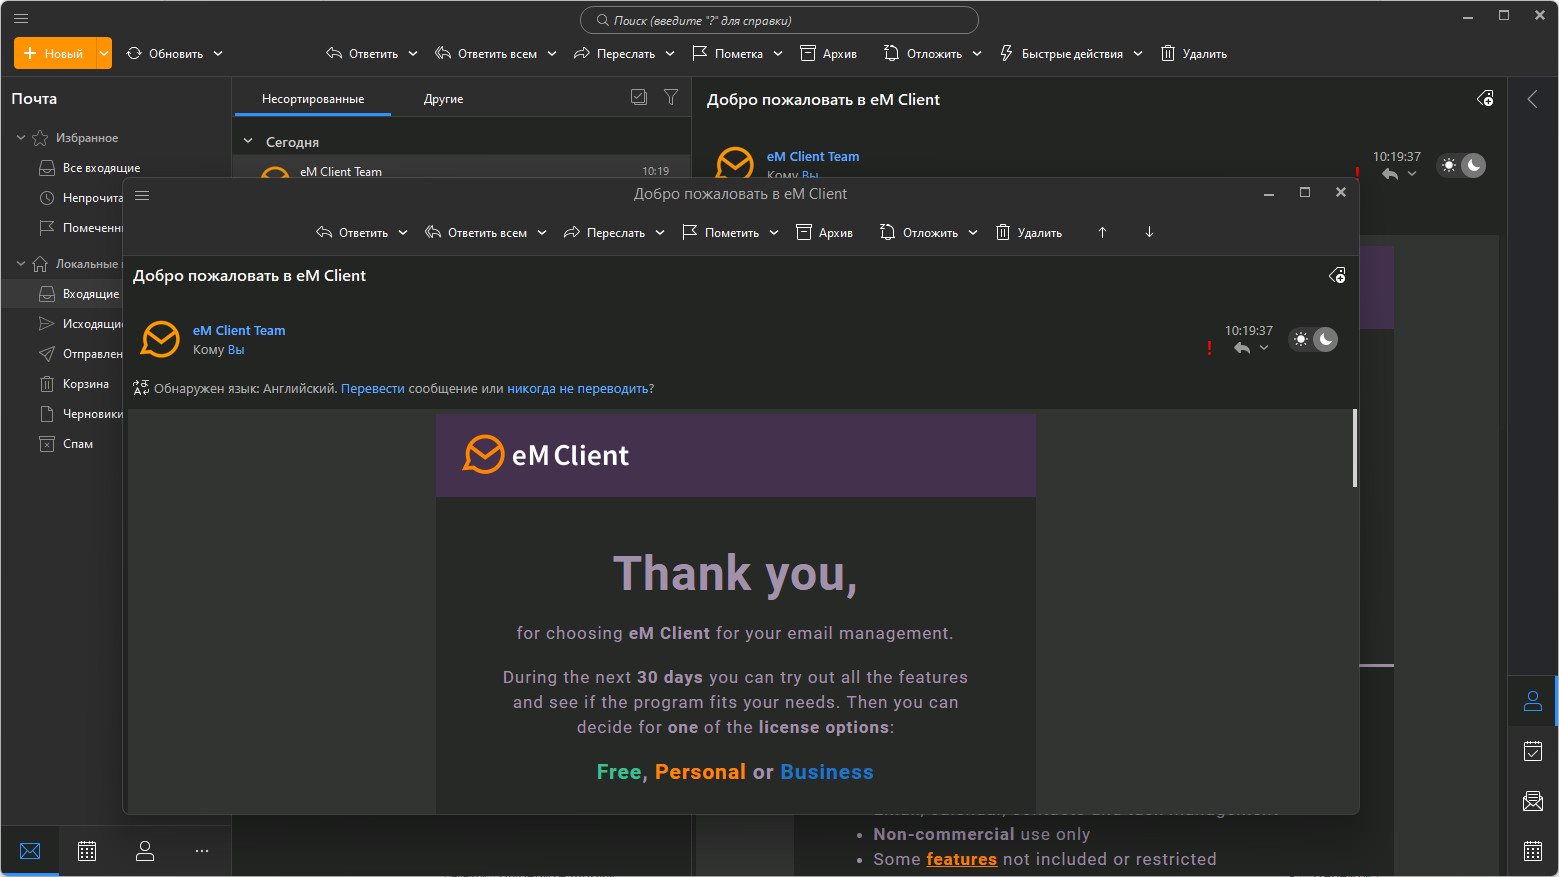The height and width of the screenshot is (877, 1559).
Task: Open the calendar grid icon in right sidebar
Action: [x=1532, y=851]
